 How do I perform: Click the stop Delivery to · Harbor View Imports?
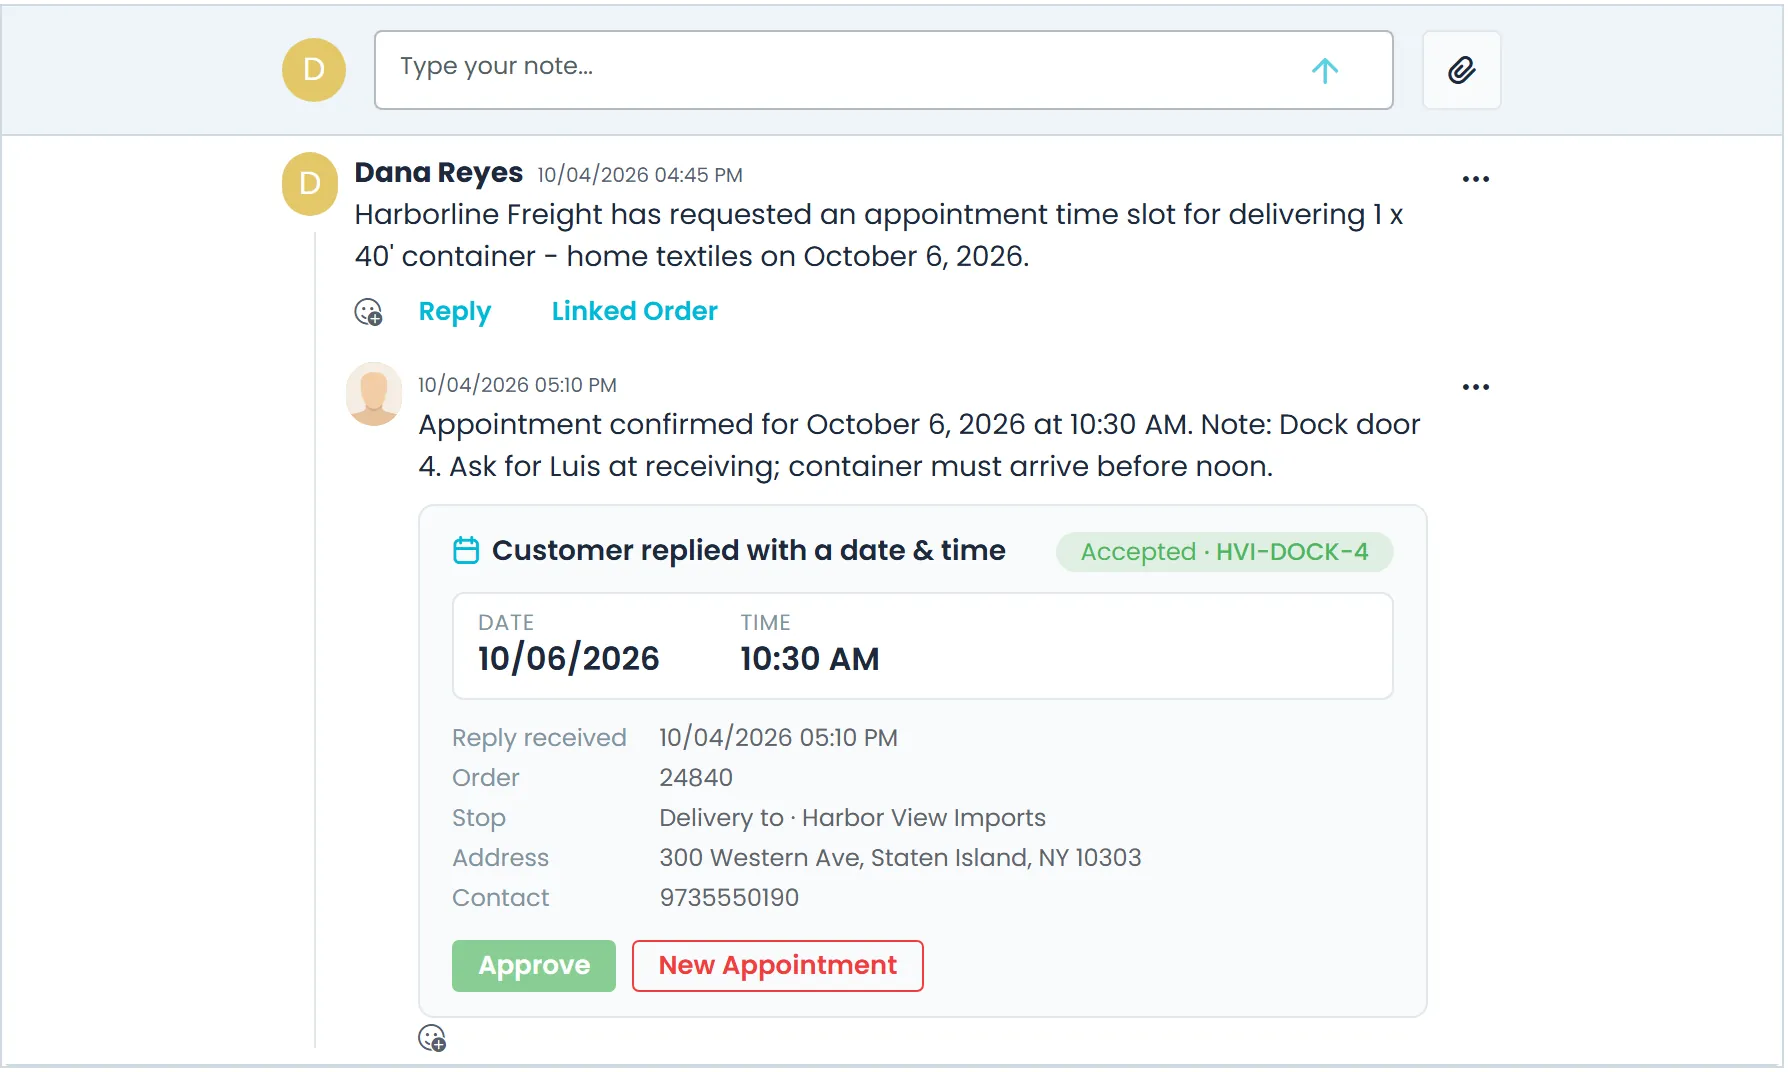(x=852, y=818)
